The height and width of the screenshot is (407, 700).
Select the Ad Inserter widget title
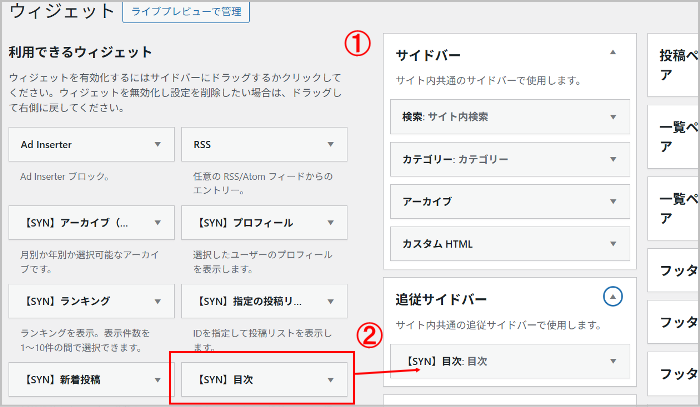(46, 145)
